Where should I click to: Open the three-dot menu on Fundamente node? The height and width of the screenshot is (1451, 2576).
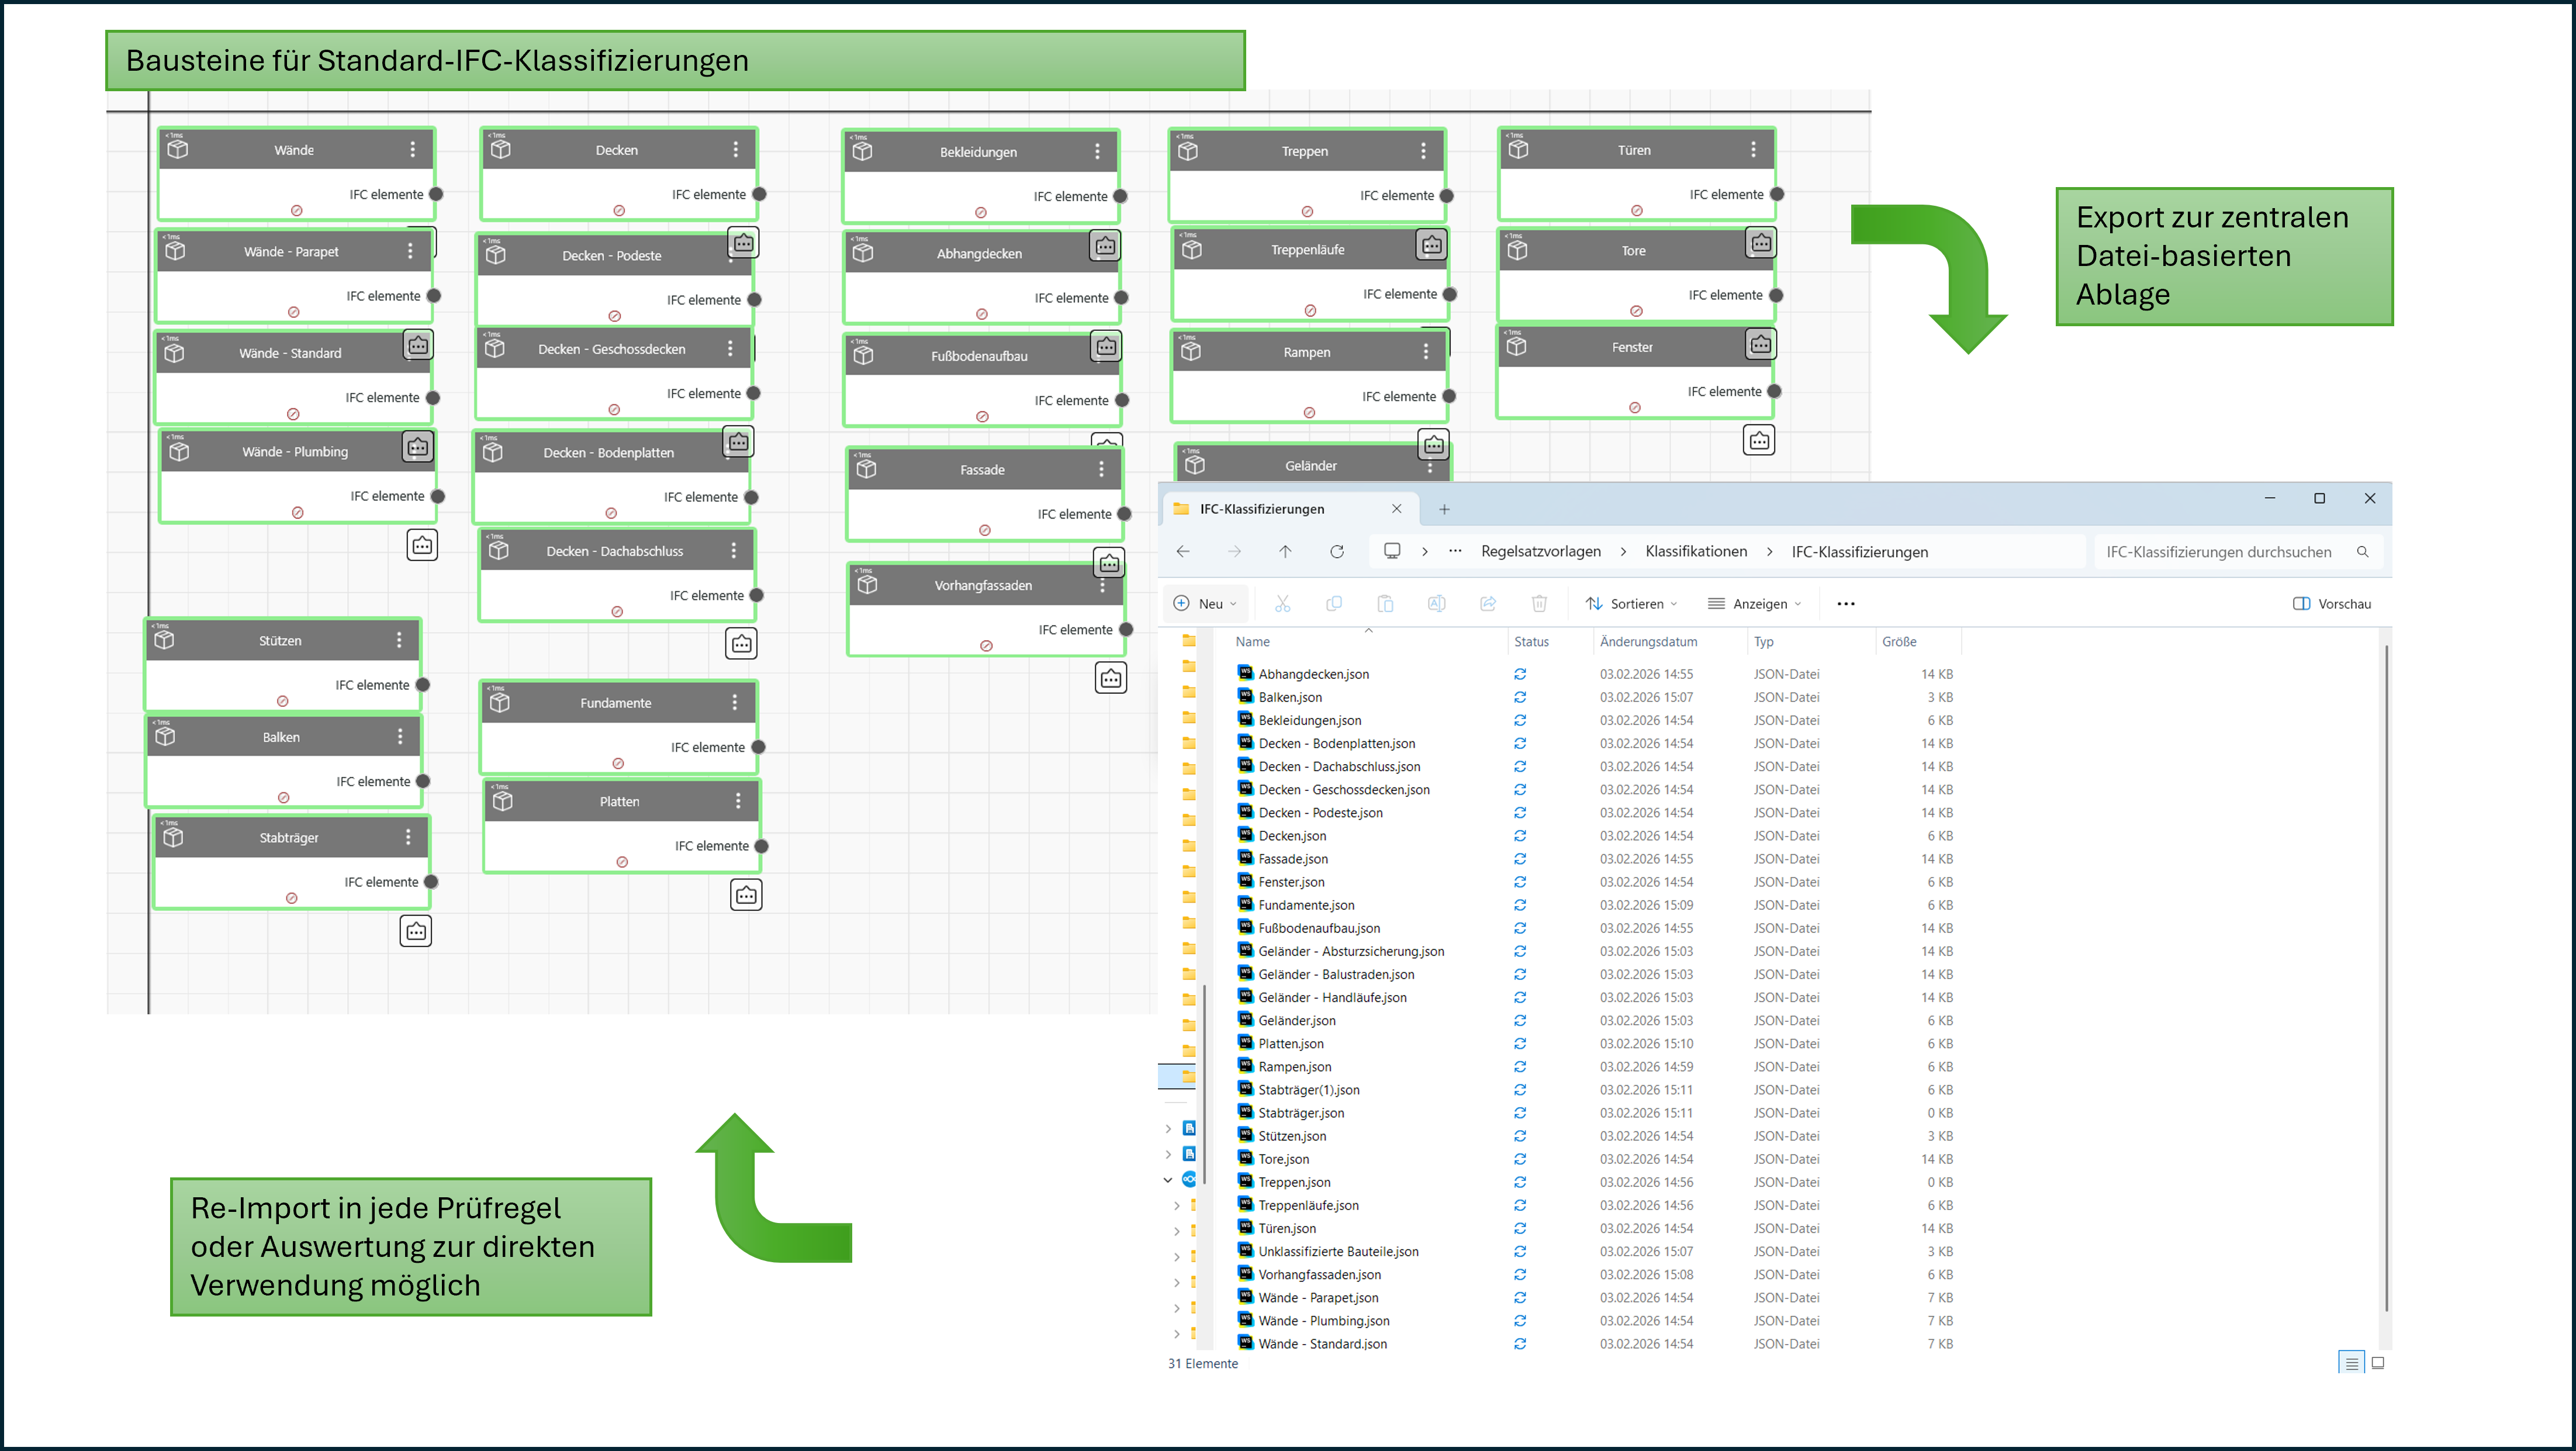point(735,703)
